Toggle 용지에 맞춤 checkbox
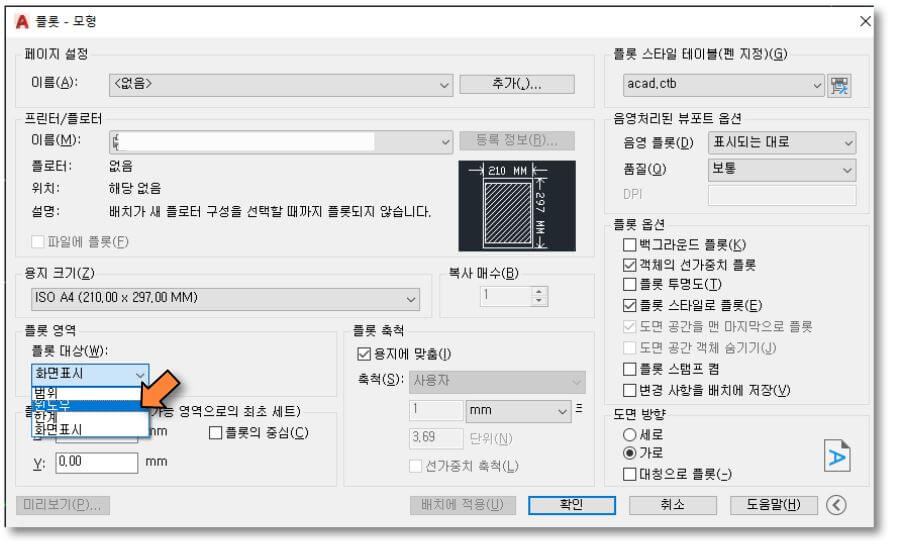 click(364, 354)
